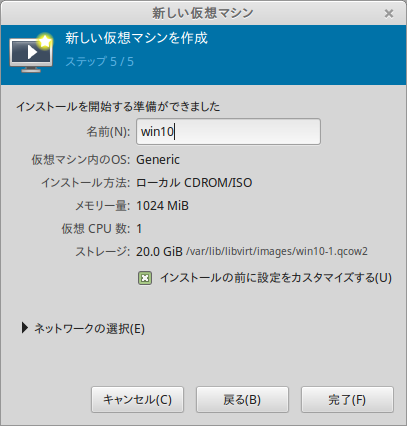Screen dimensions: 407x426
Task: Click the インストールを開始する準備ができました message
Action: pyautogui.click(x=118, y=107)
